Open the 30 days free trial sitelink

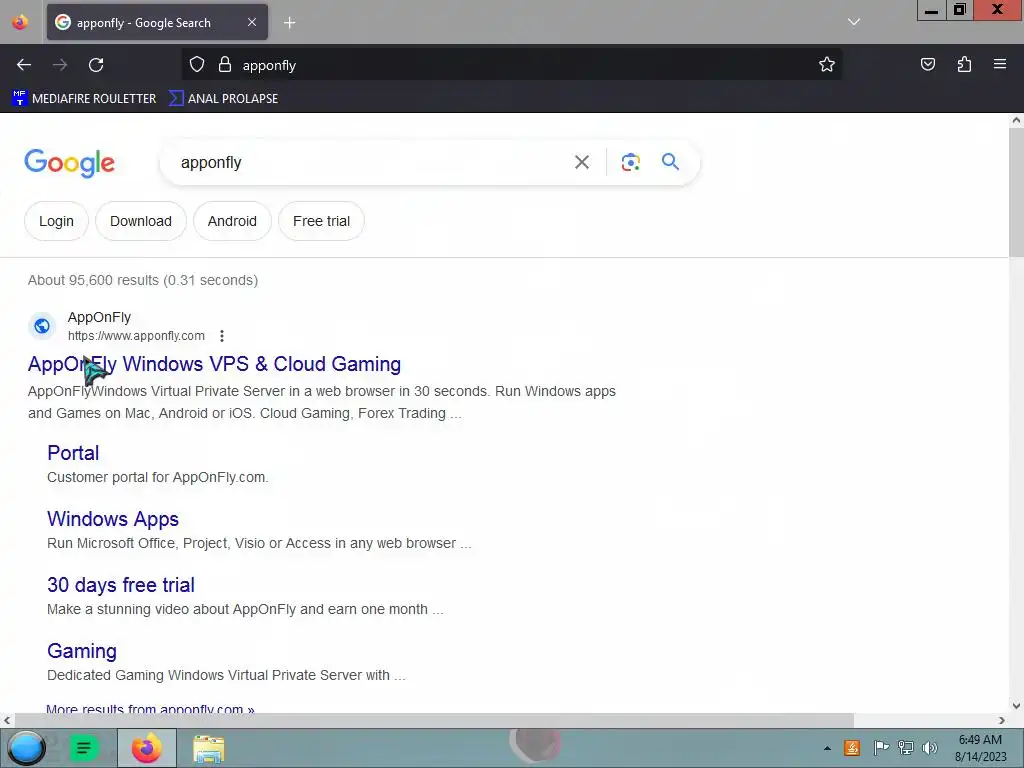(121, 584)
